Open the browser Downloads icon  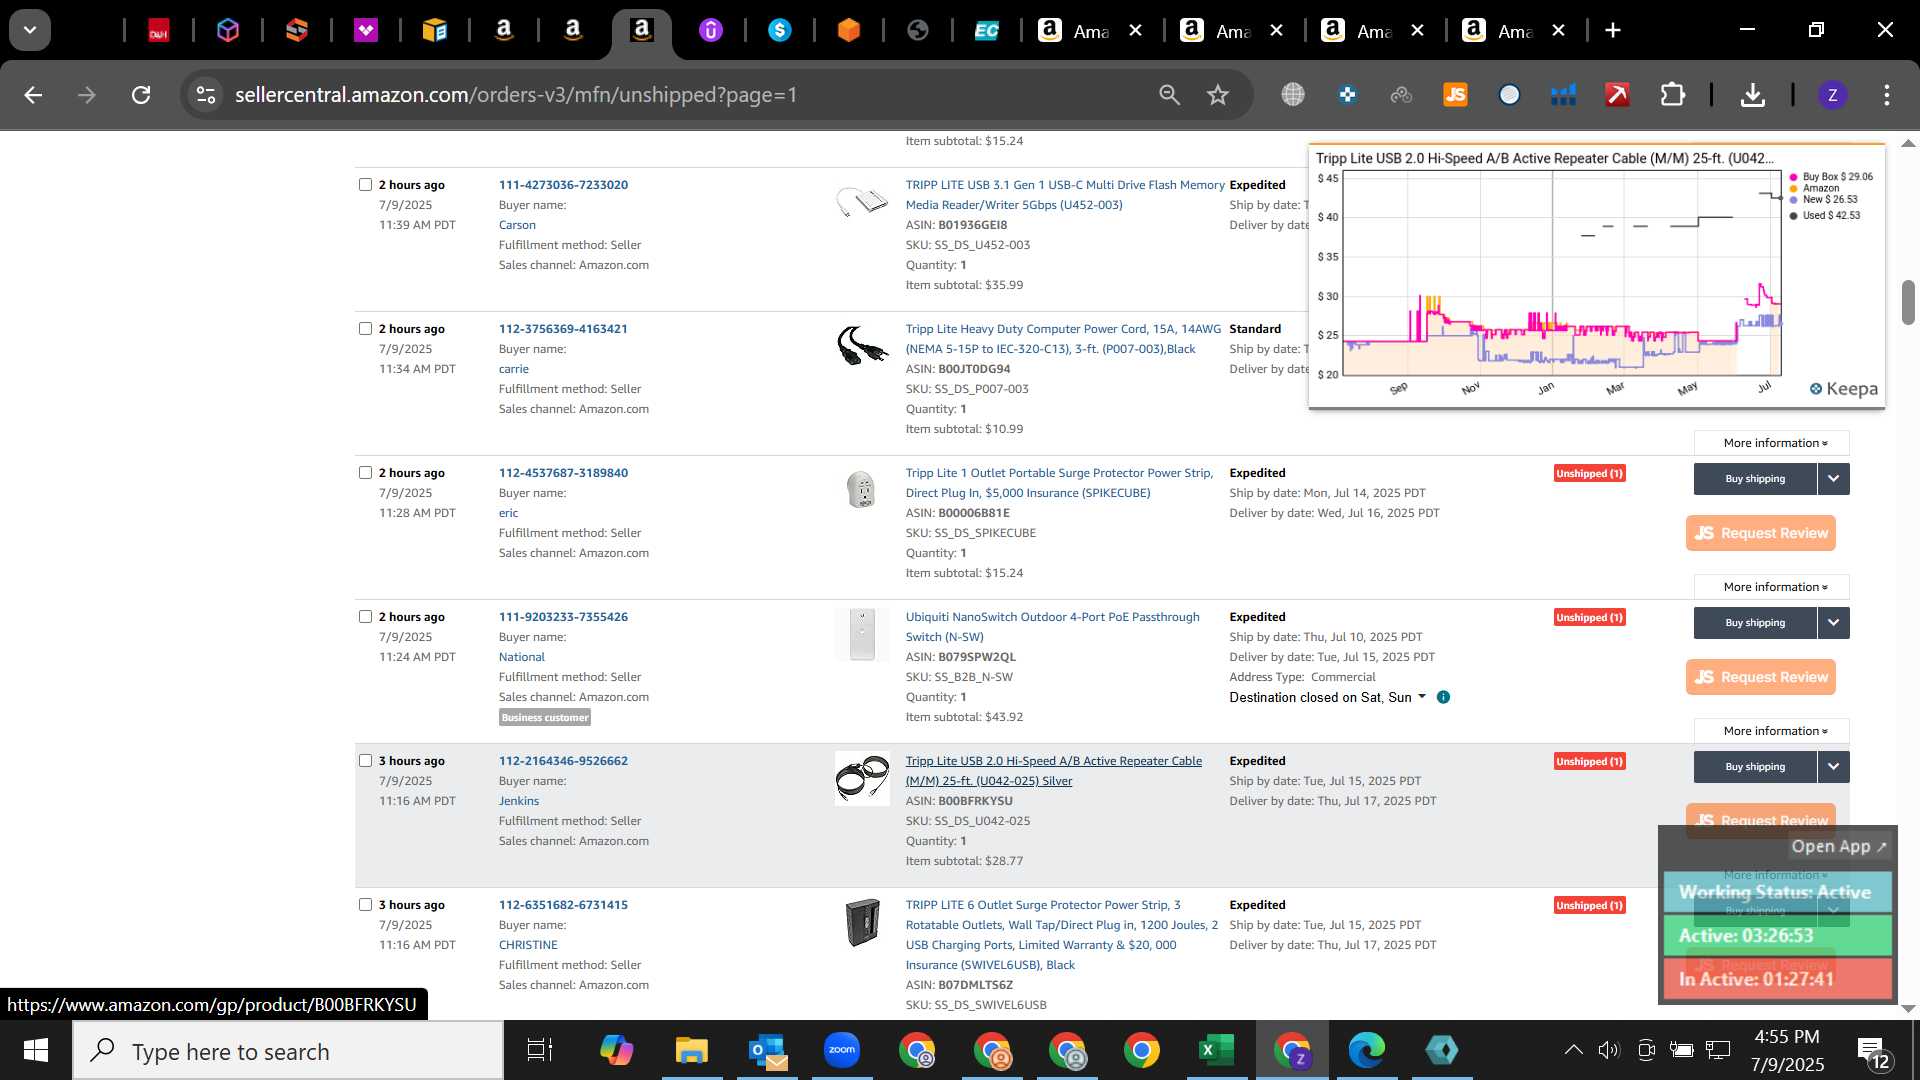pos(1752,95)
